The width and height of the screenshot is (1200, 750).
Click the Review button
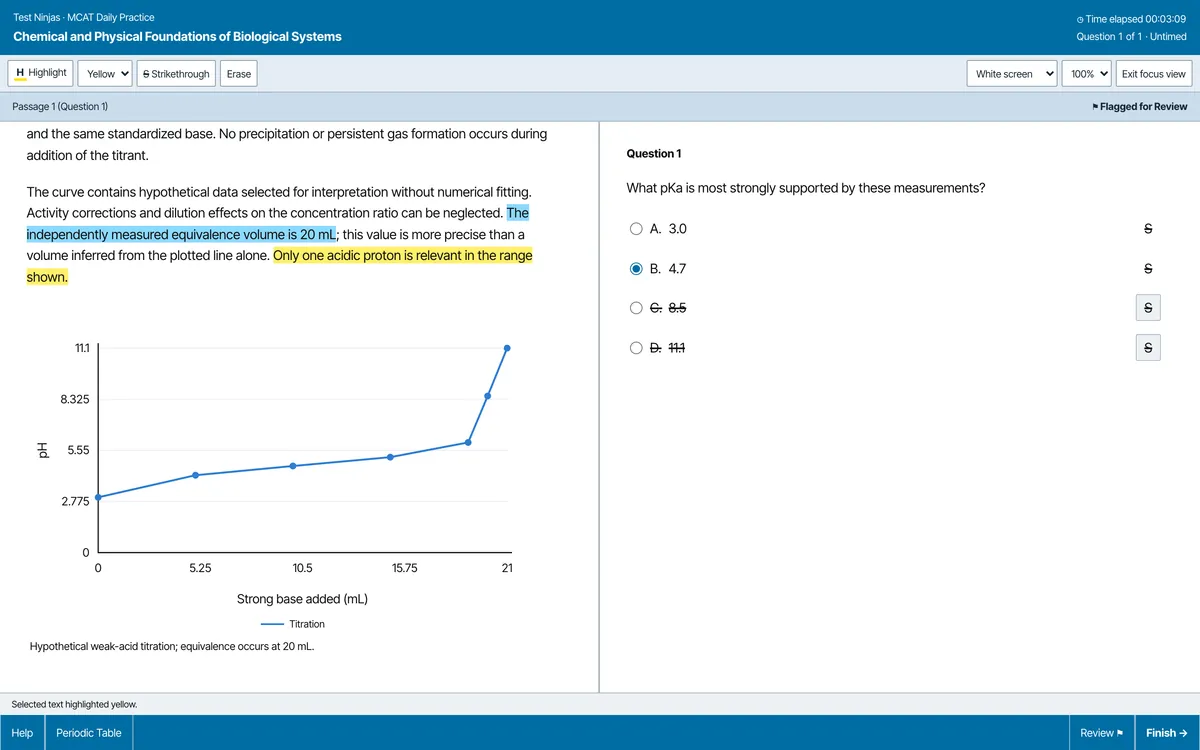1102,733
